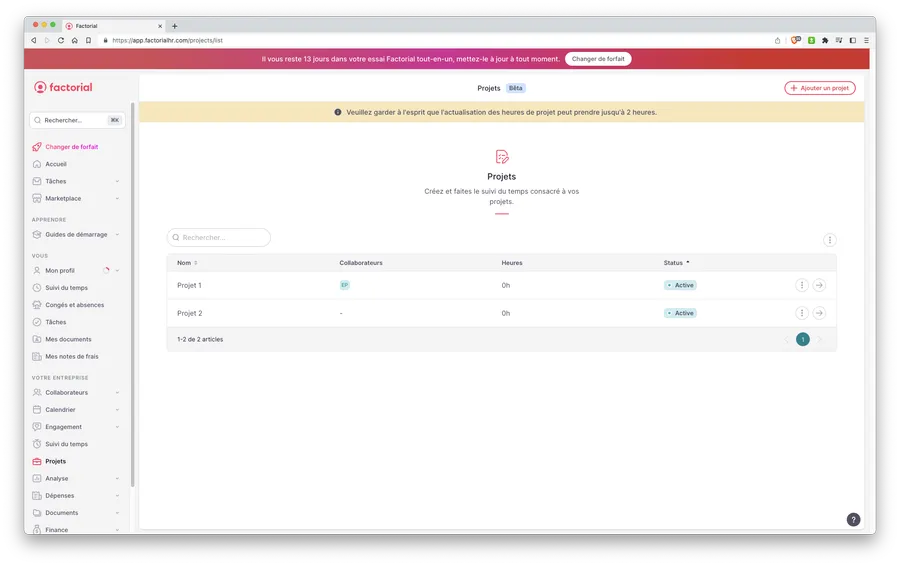Image resolution: width=900 pixels, height=566 pixels.
Task: Click the Mes notes de frais icon
Action: pos(37,356)
